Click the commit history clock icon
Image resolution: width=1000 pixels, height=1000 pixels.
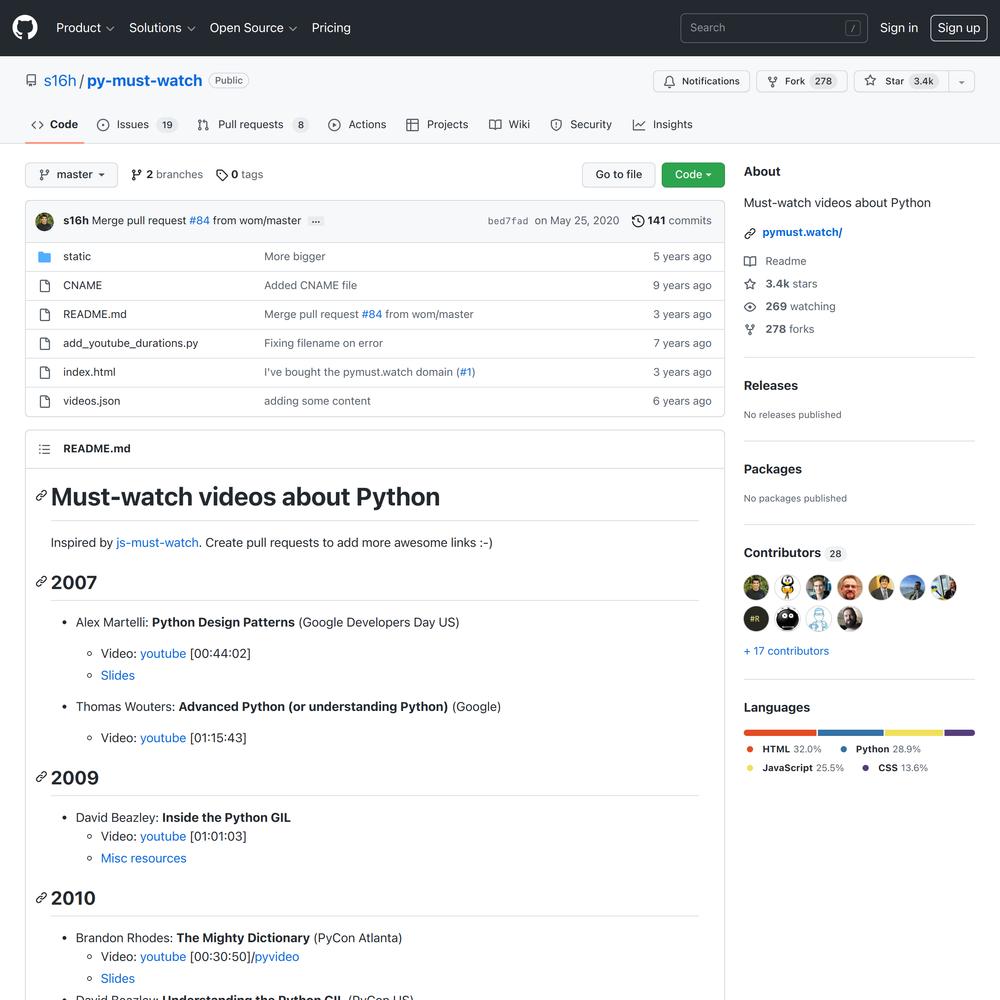point(638,221)
